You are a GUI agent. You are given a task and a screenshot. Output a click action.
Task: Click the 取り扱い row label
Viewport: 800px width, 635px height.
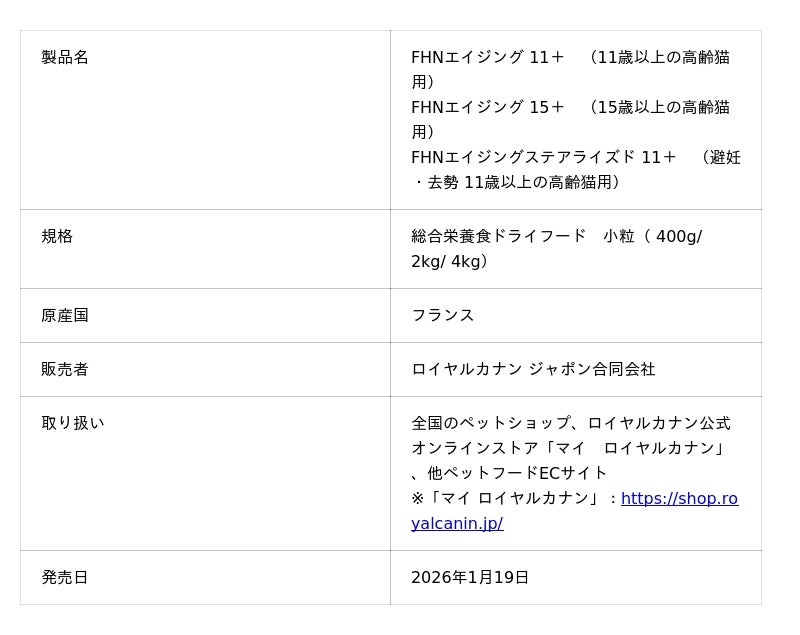pyautogui.click(x=73, y=424)
